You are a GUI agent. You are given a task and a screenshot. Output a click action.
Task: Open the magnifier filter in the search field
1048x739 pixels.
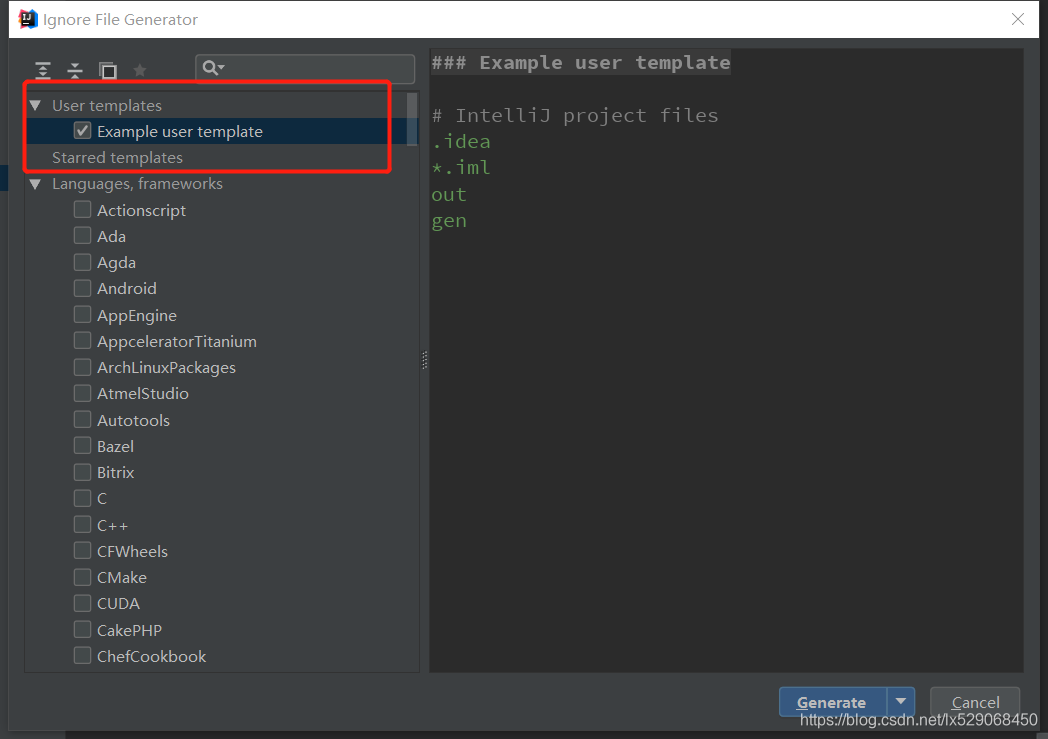pyautogui.click(x=212, y=68)
